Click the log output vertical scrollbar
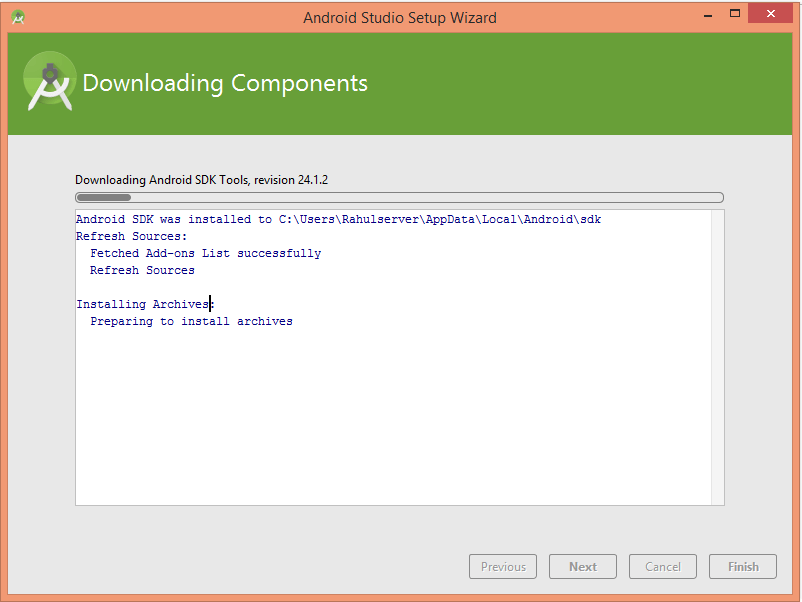 tap(718, 358)
